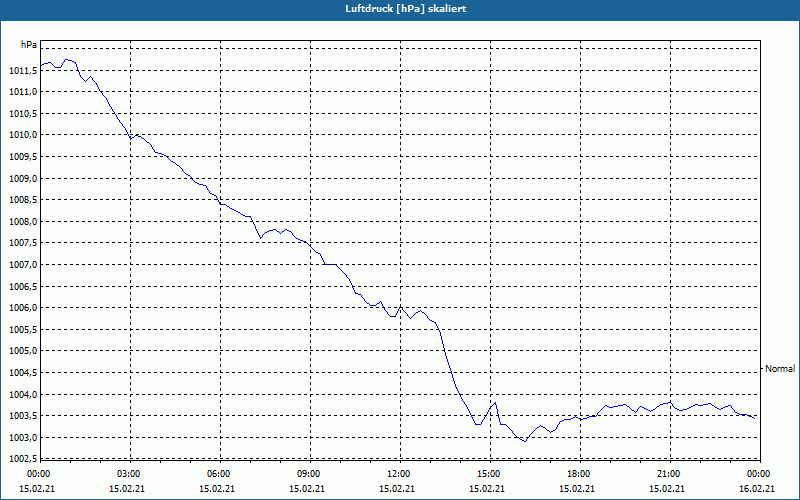Select the 18:00 x-axis label
The width and height of the screenshot is (800, 500).
[x=579, y=474]
